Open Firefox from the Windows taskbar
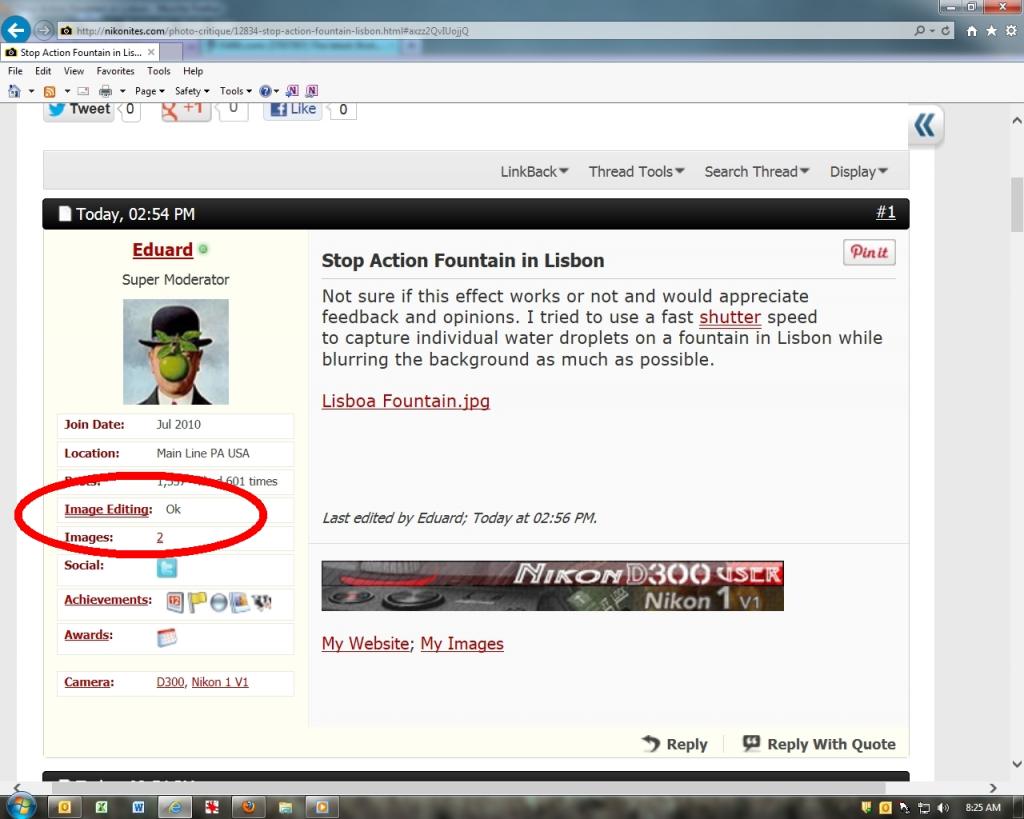 click(248, 806)
